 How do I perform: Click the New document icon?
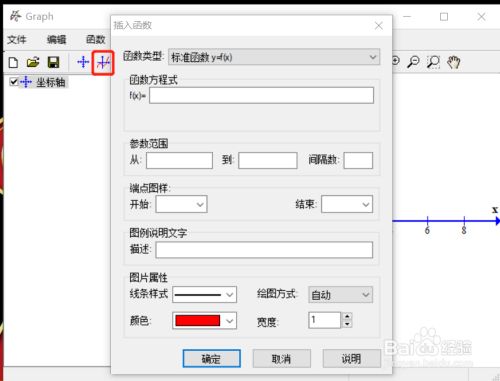tap(13, 62)
